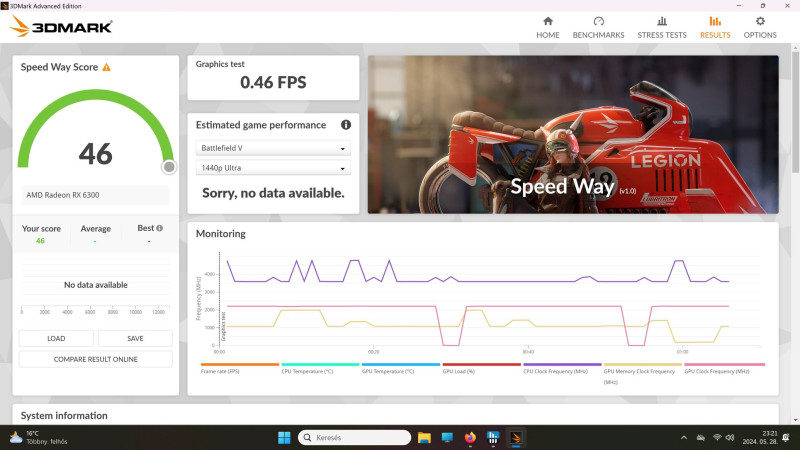Click the cloud sync tray icon
Image resolution: width=800 pixels, height=450 pixels.
coord(701,438)
